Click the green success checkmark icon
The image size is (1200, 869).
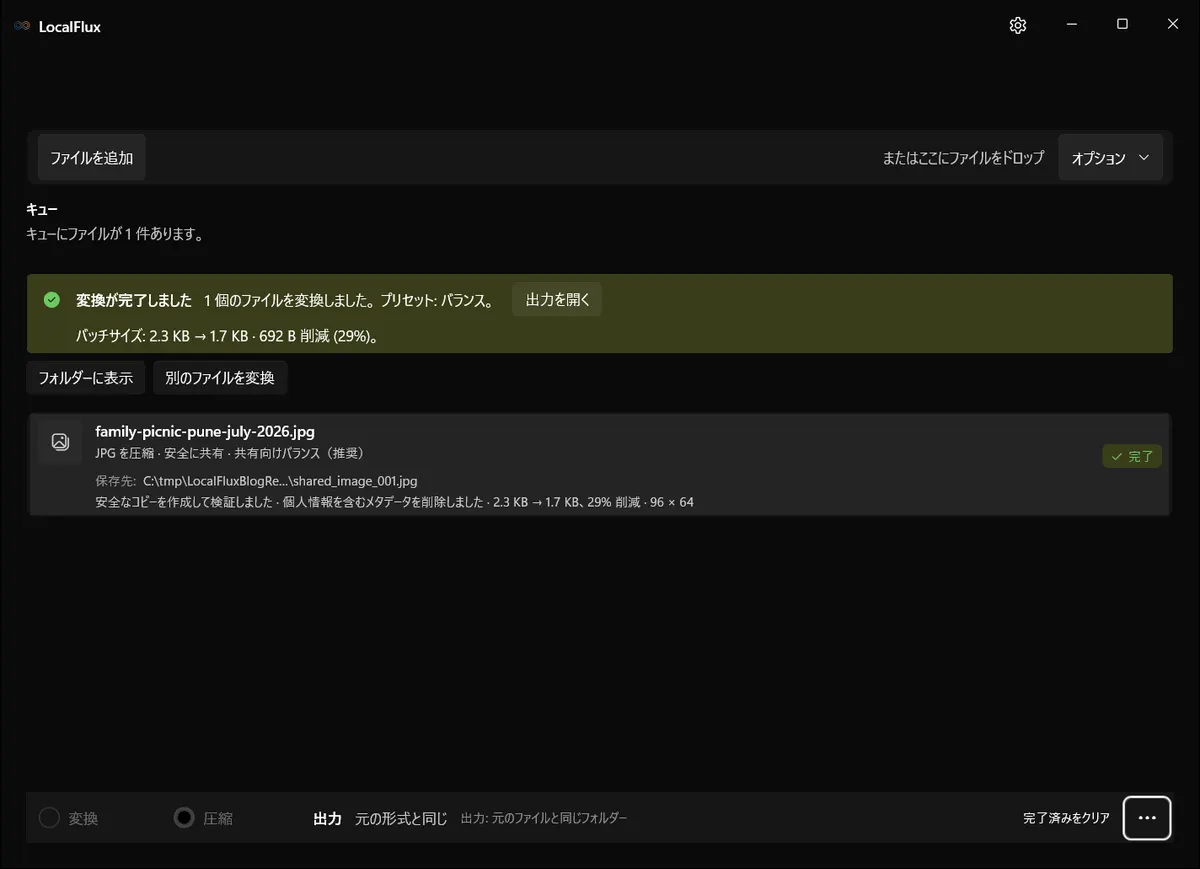52,300
